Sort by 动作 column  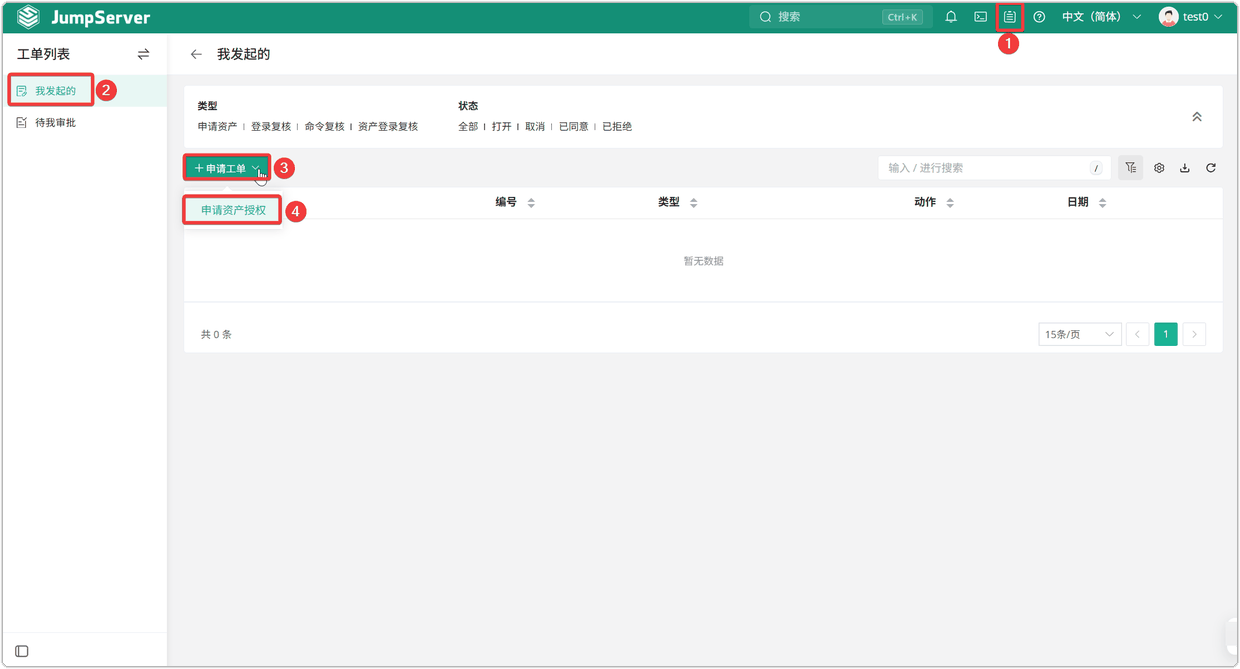(950, 203)
